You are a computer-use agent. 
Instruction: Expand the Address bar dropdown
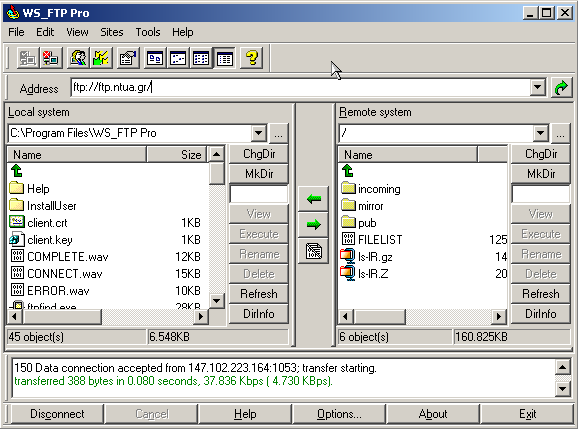tap(538, 88)
